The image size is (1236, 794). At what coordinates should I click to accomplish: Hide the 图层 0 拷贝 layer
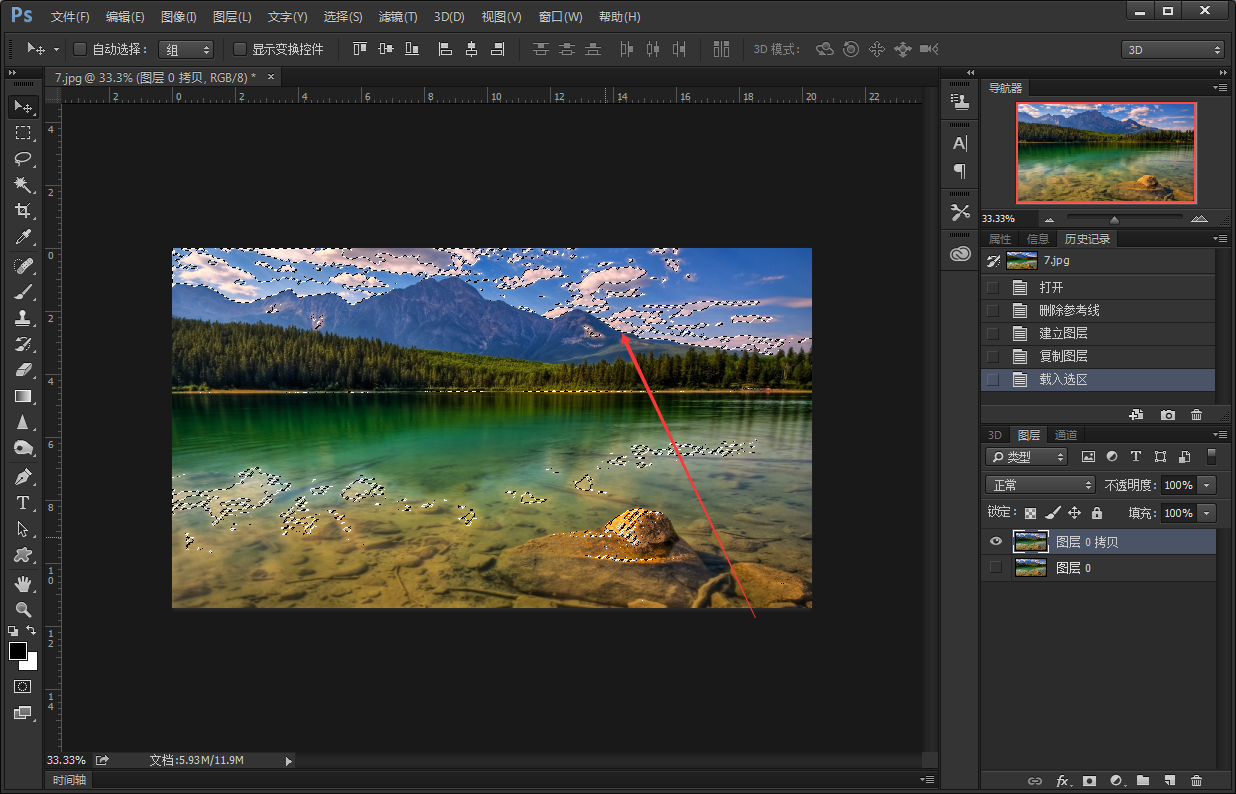(x=995, y=542)
